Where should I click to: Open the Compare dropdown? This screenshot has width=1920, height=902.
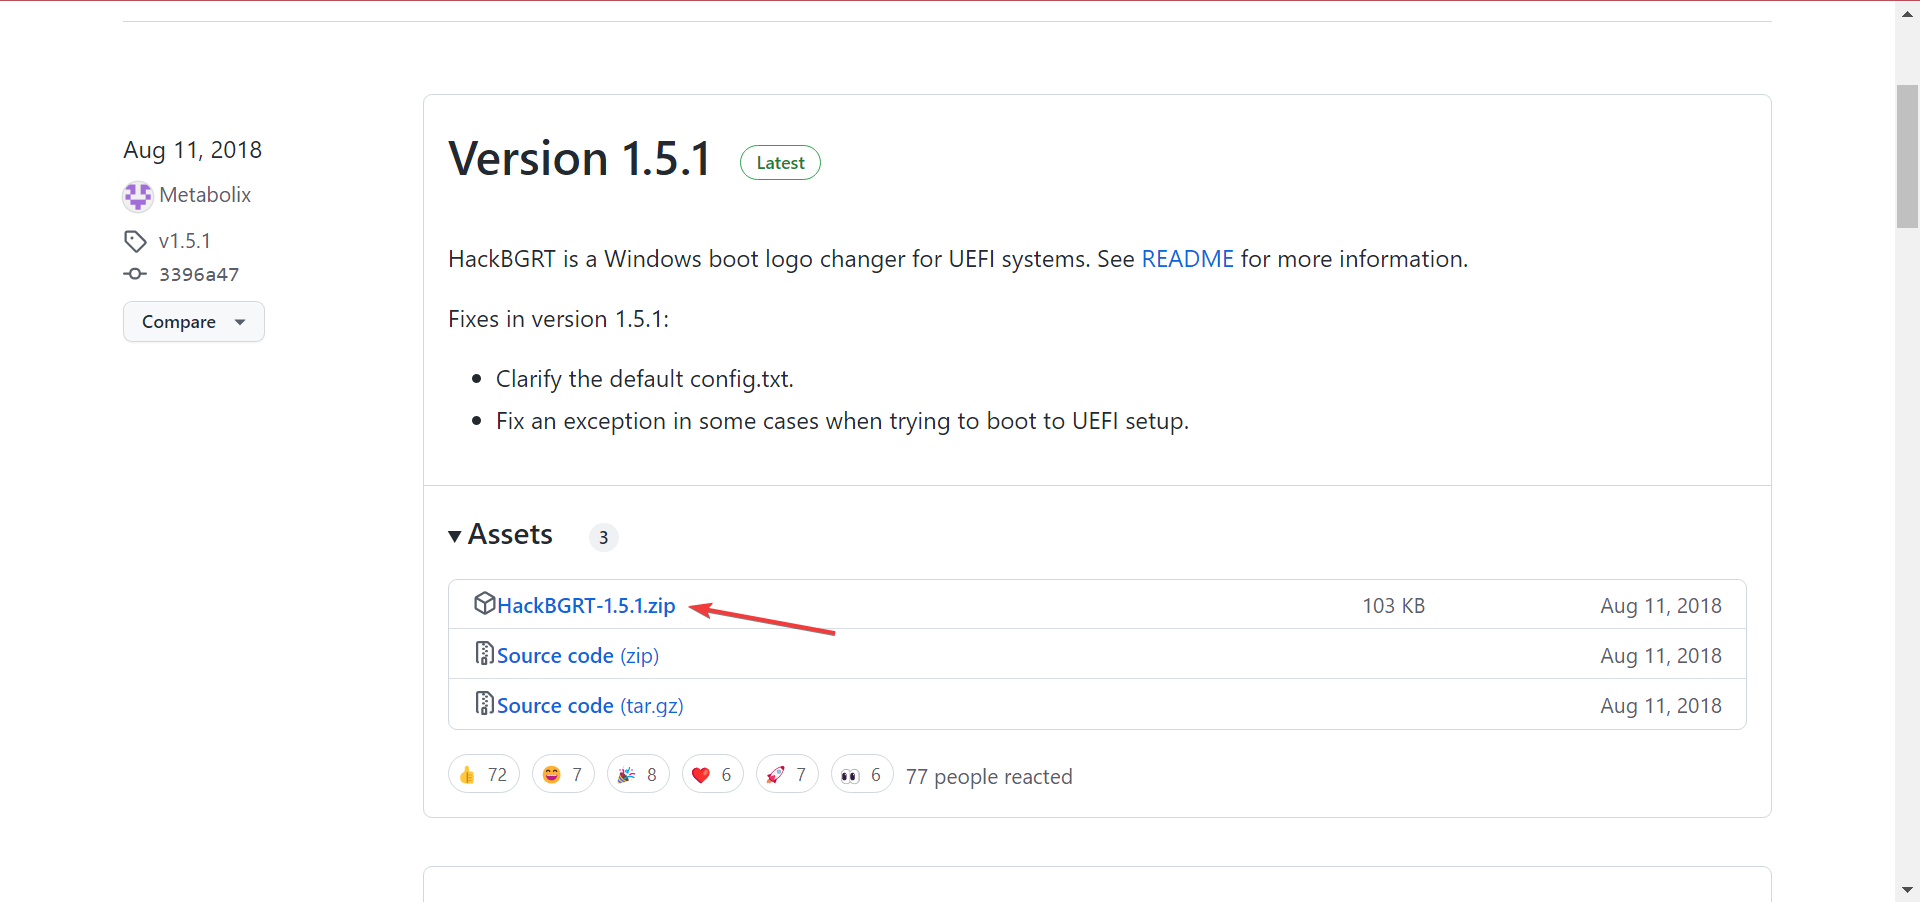coord(193,321)
